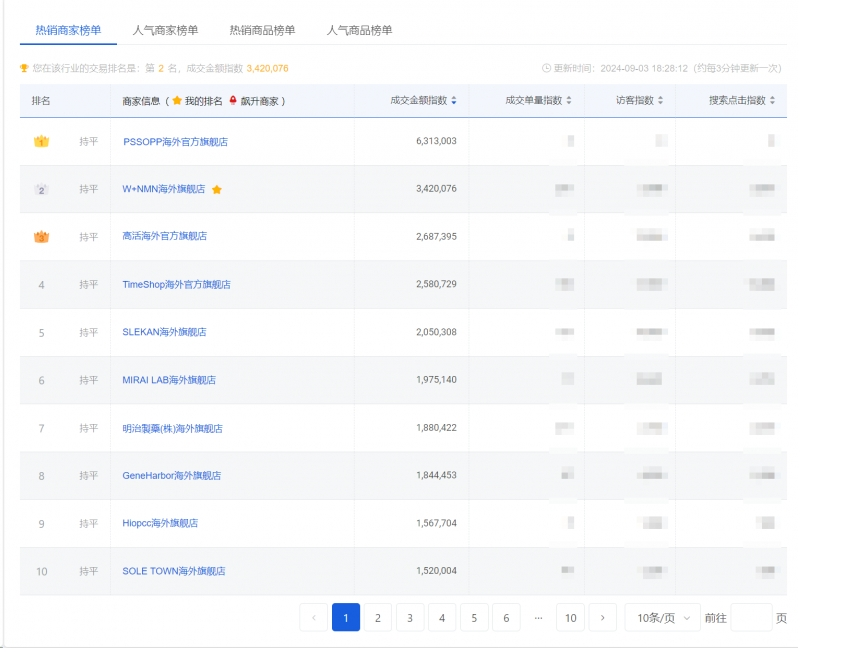This screenshot has width=859, height=652.
Task: Click value 1,975,140 in MIRAI LAB row
Action: point(436,379)
